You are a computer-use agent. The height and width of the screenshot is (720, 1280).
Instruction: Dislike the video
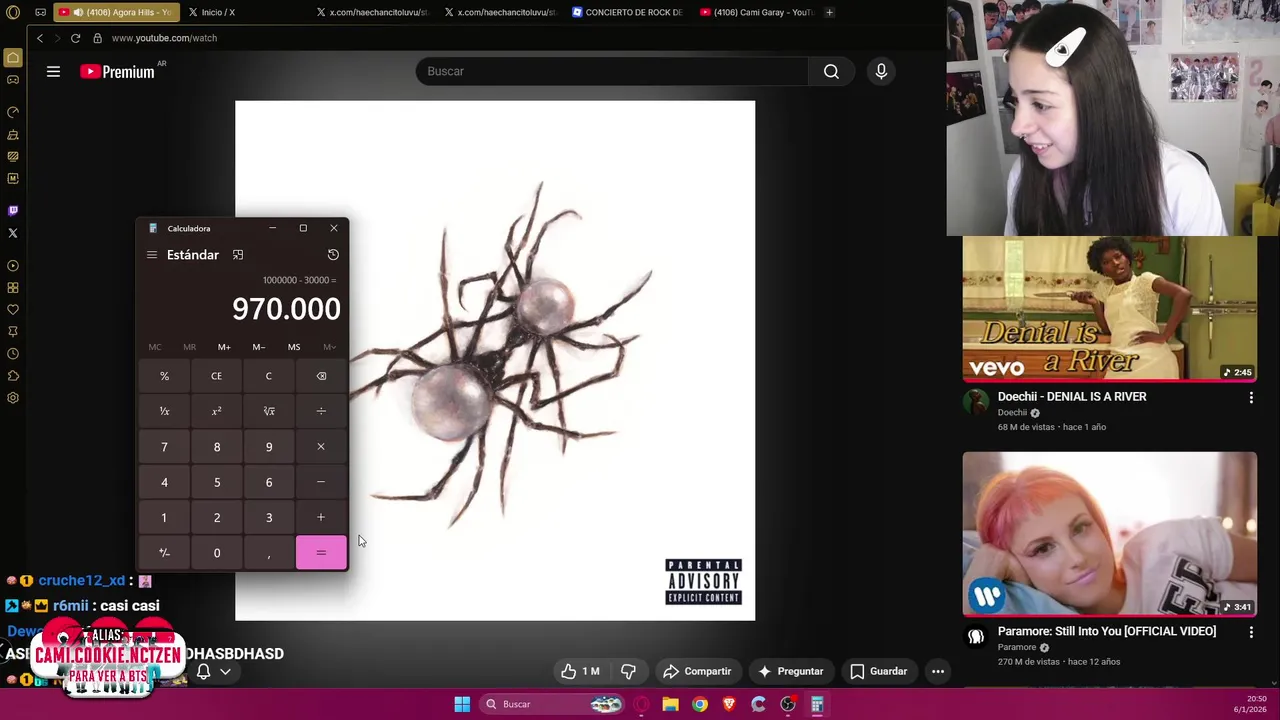[628, 671]
